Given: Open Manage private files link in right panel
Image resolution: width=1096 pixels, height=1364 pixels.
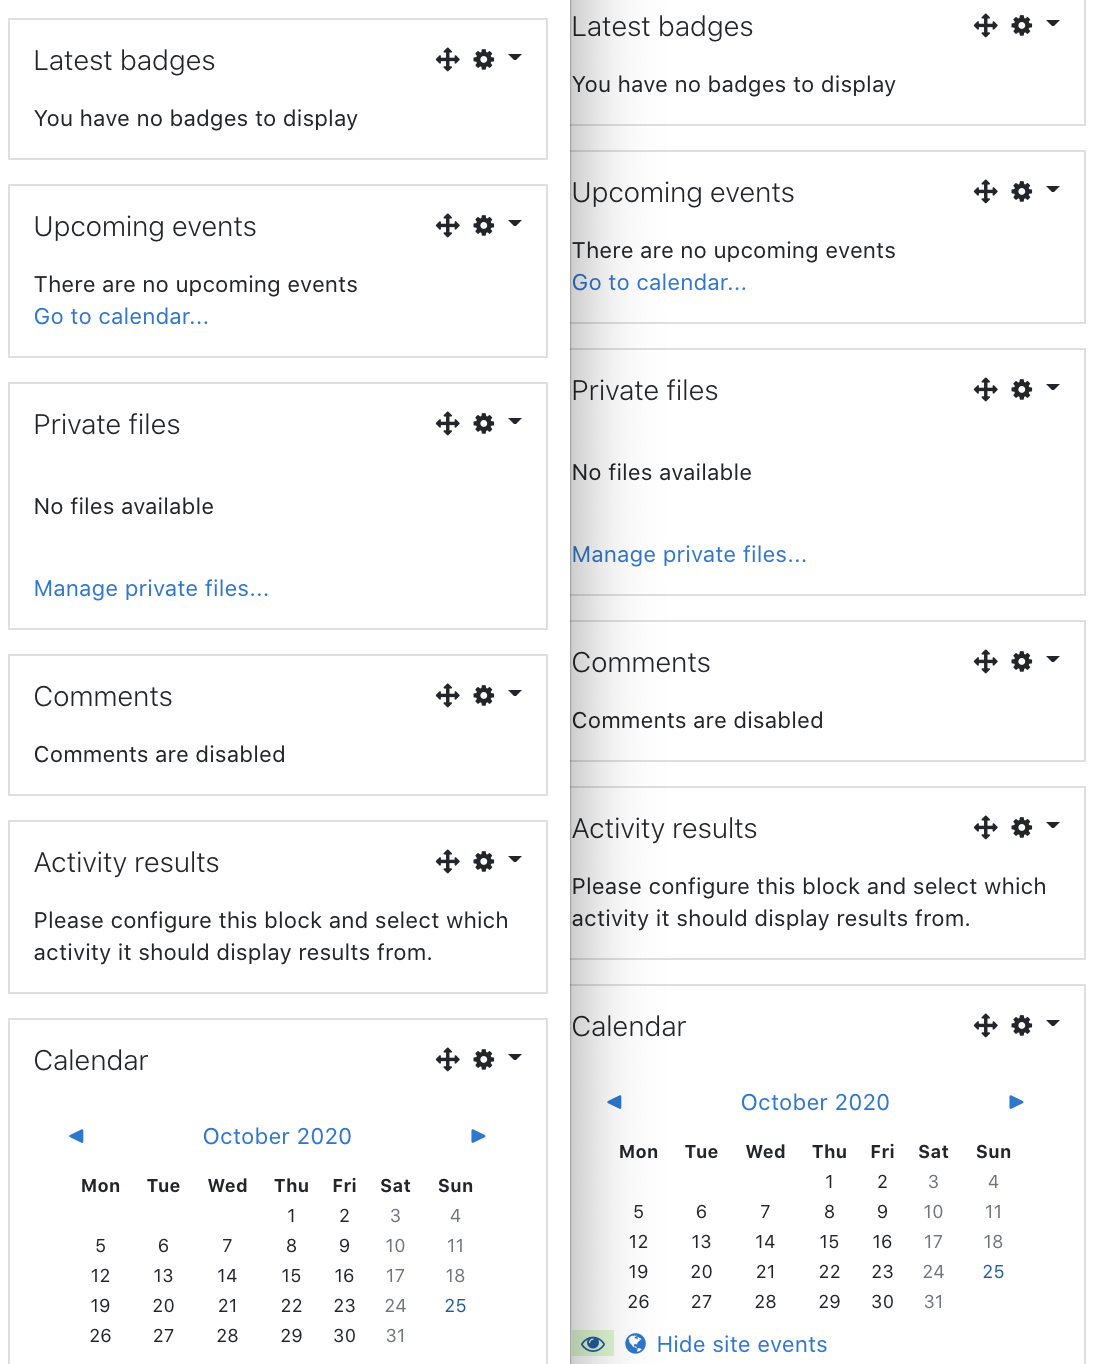Looking at the screenshot, I should pos(689,554).
